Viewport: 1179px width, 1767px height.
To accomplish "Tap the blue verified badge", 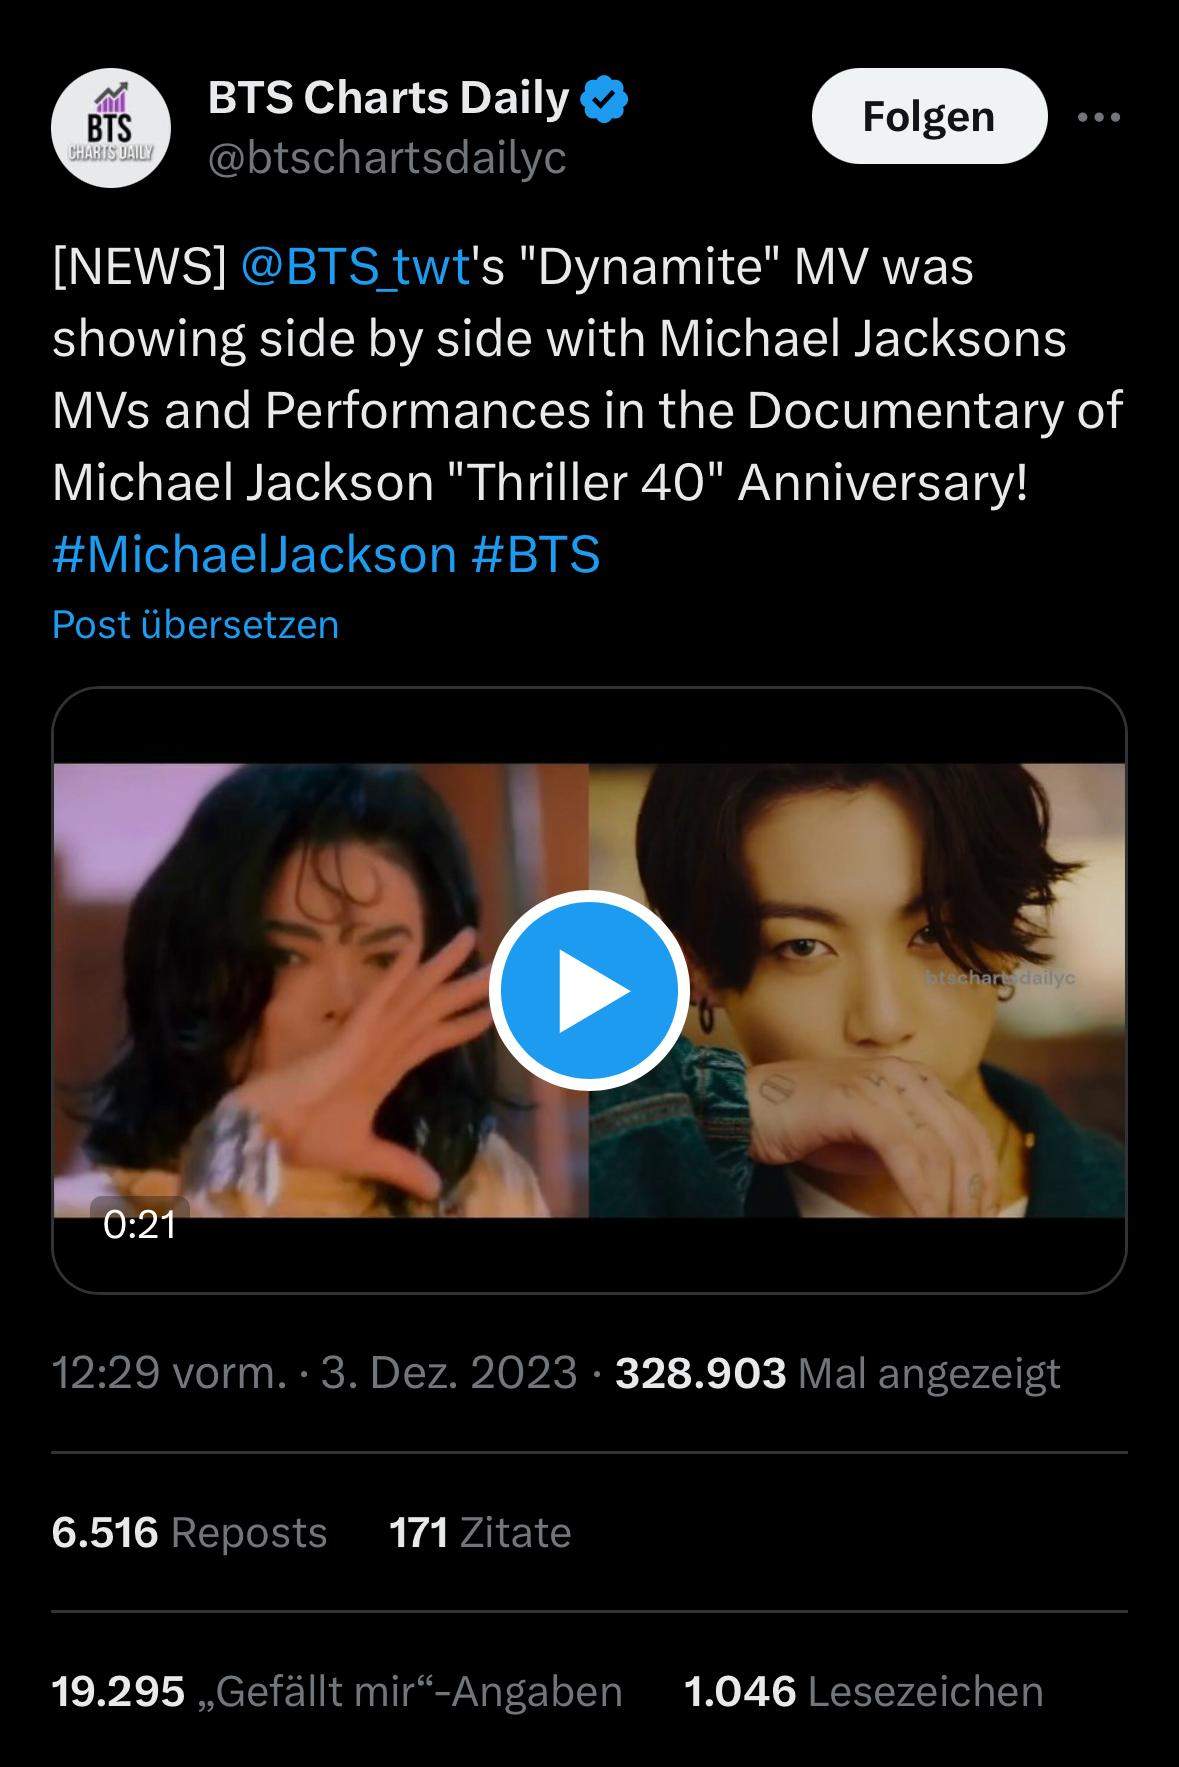I will coord(605,99).
